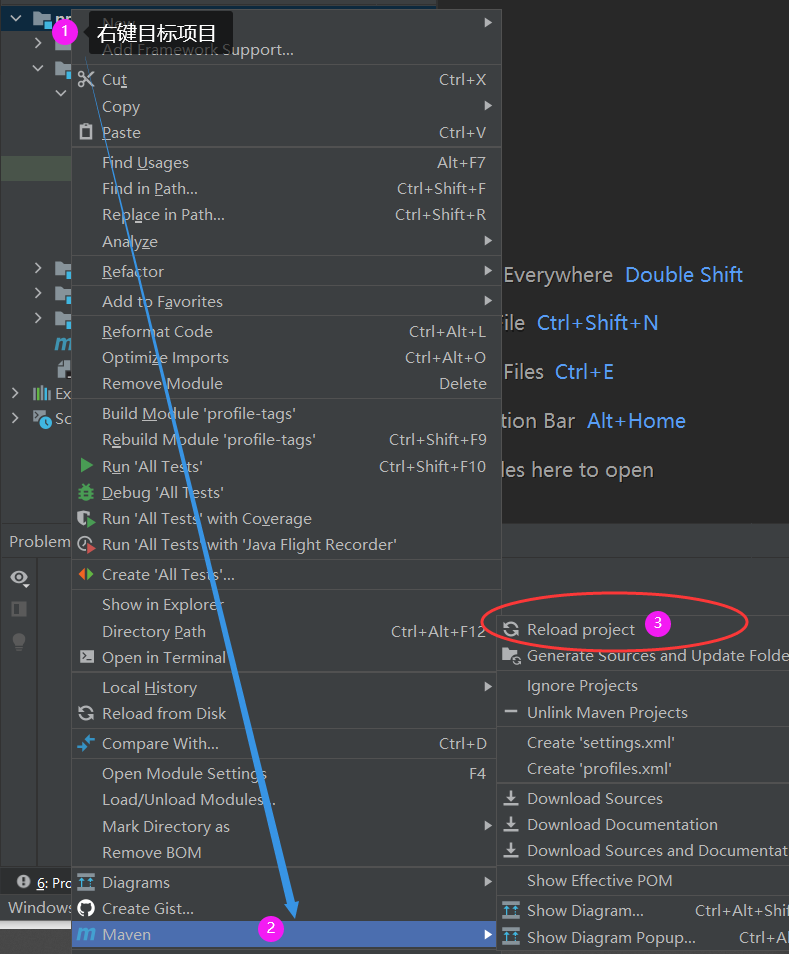
Task: Click the GitHub icon beside Create Gist
Action: click(88, 908)
